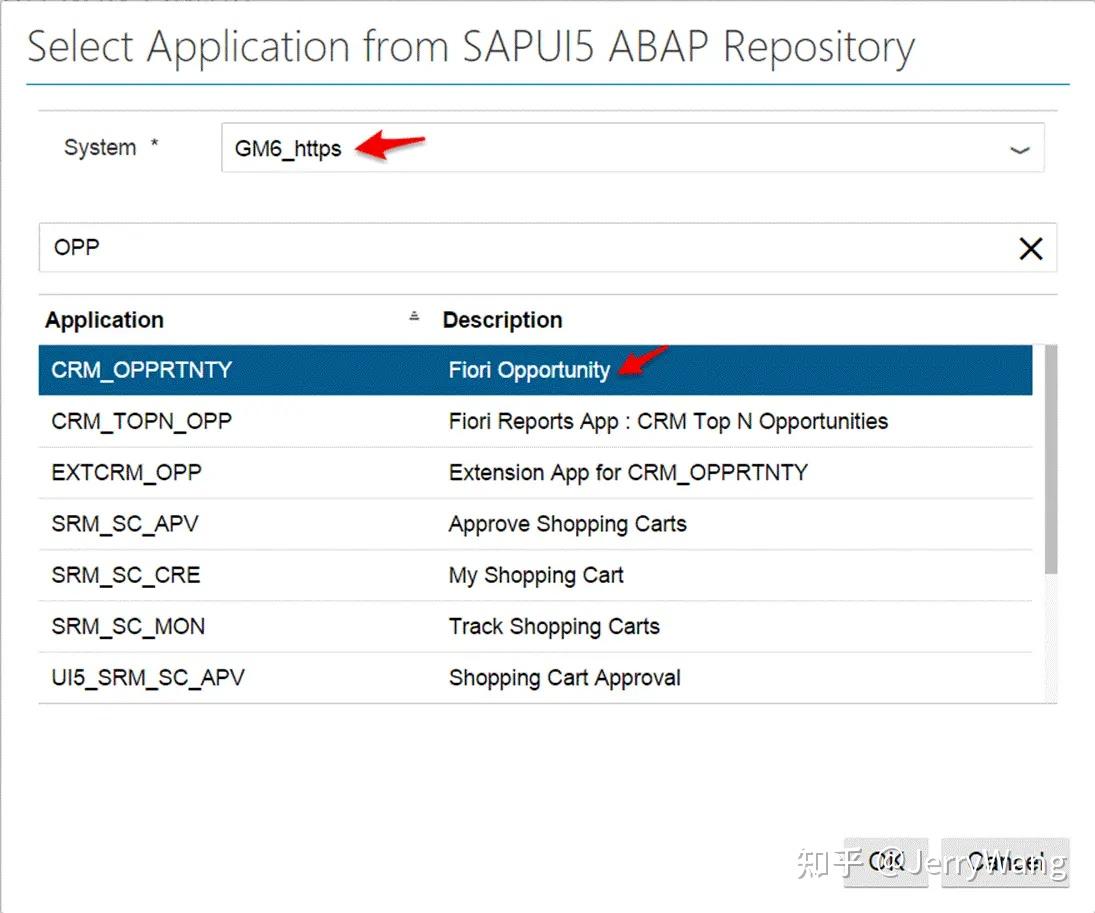Viewport: 1095px width, 913px height.
Task: Click the ascending sort icon beside Application header
Action: (x=416, y=315)
